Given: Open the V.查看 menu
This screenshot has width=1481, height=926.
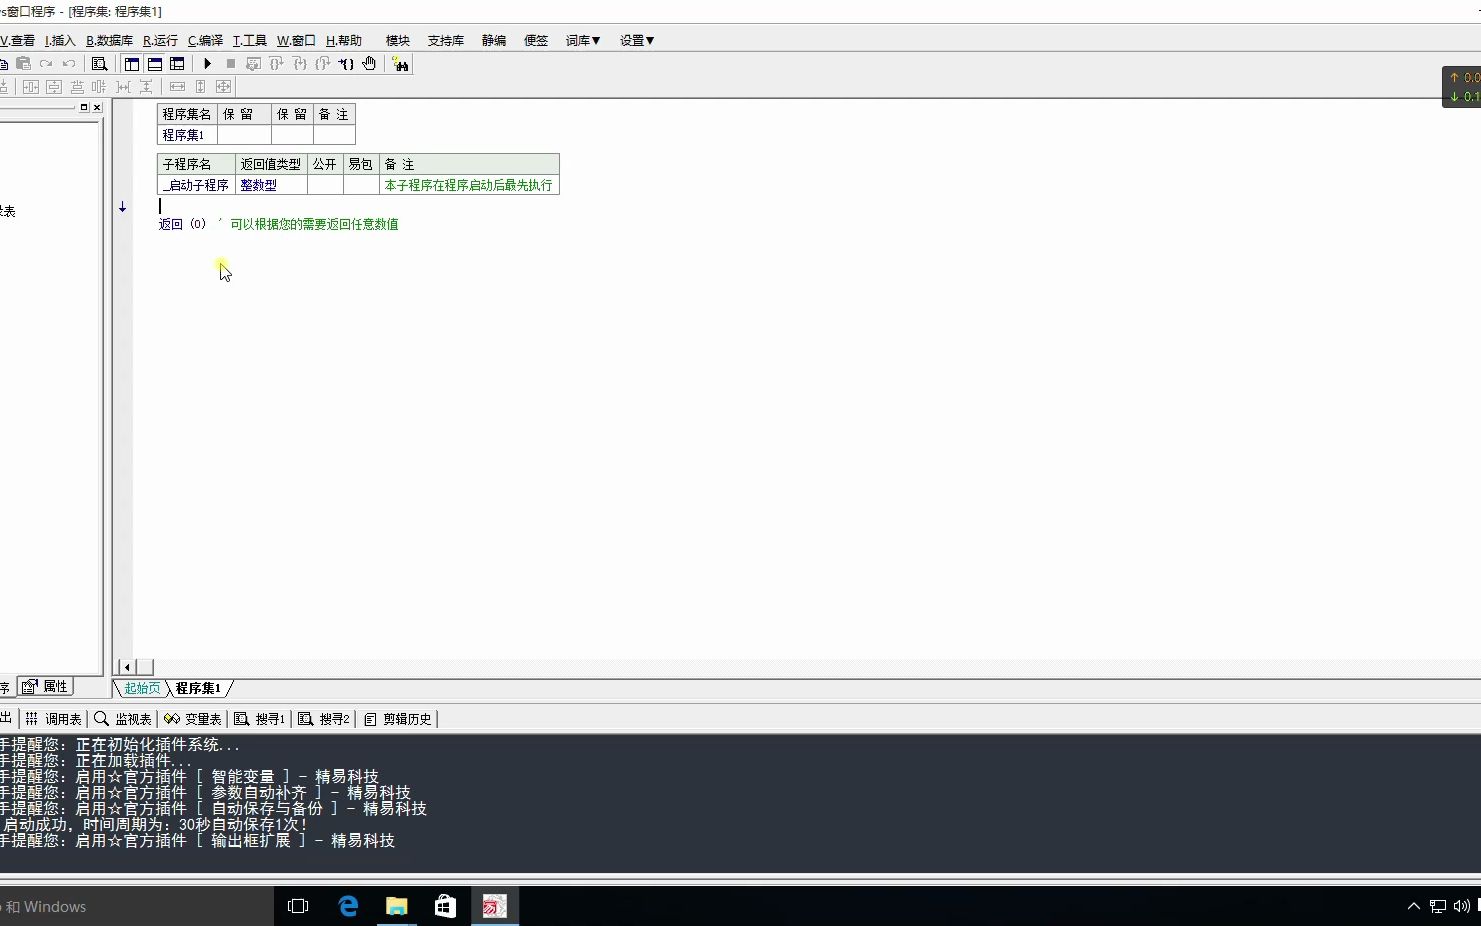Looking at the screenshot, I should pyautogui.click(x=18, y=41).
